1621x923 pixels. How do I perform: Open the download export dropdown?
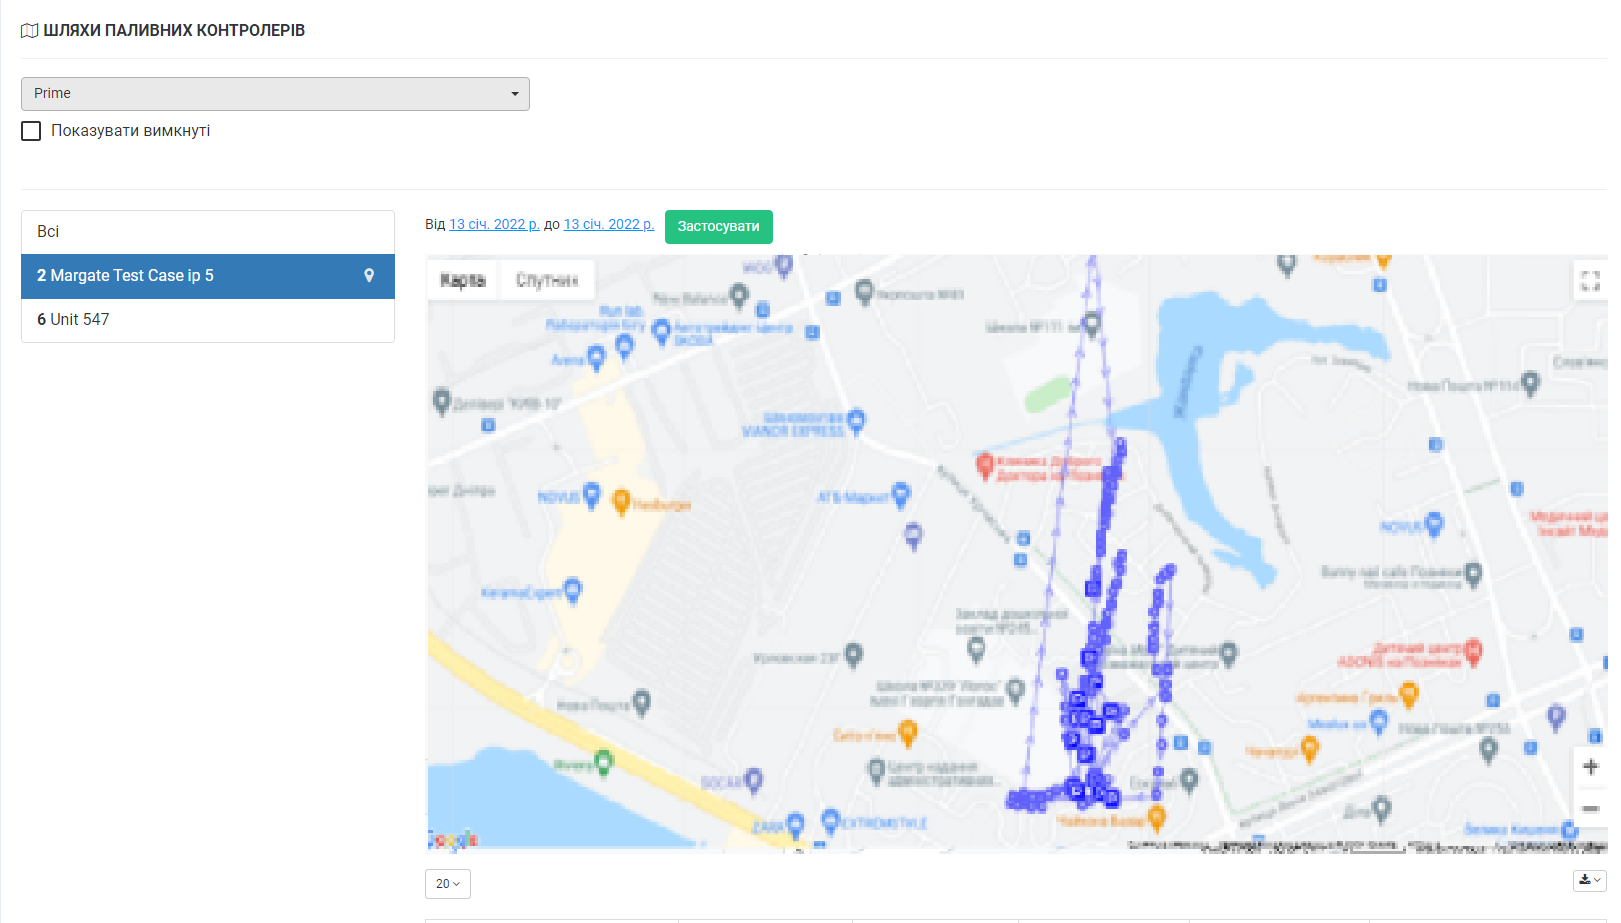tap(1589, 881)
